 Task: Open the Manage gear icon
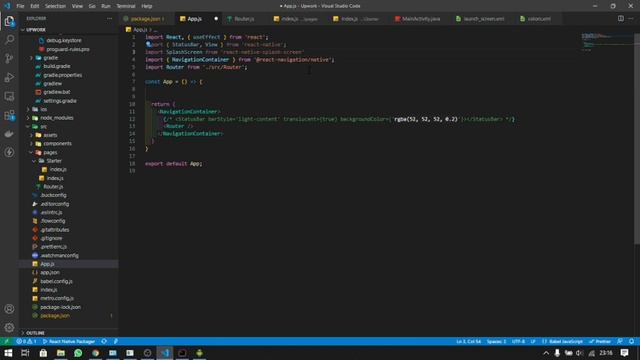click(9, 327)
